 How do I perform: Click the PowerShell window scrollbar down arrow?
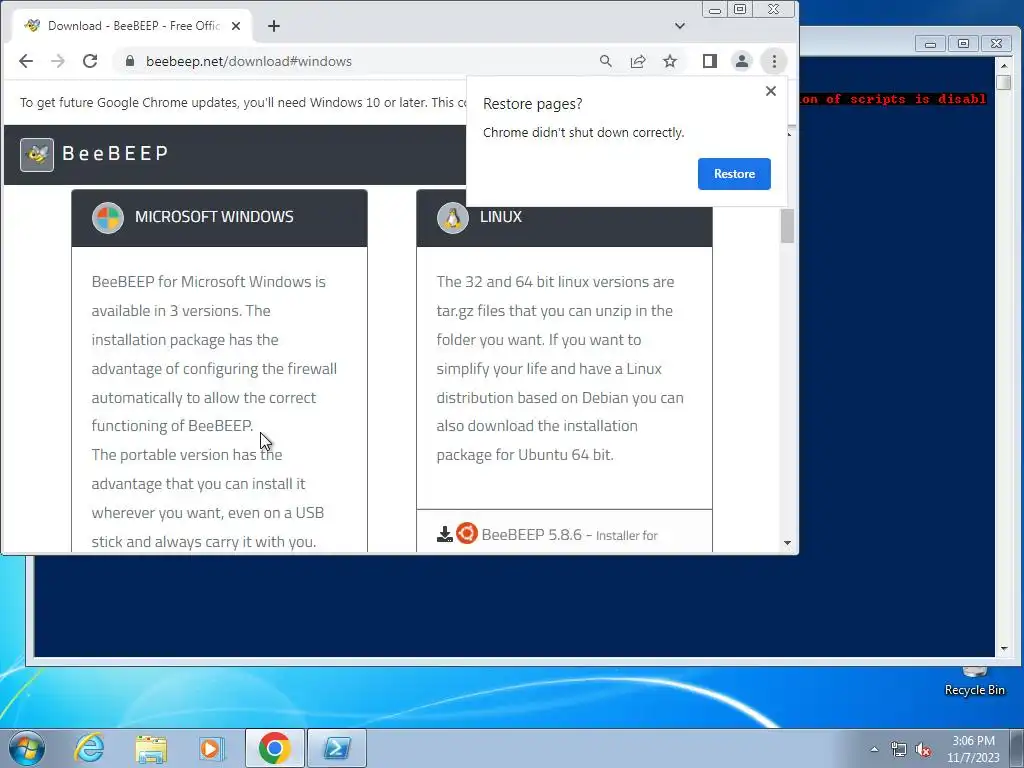(x=1004, y=648)
